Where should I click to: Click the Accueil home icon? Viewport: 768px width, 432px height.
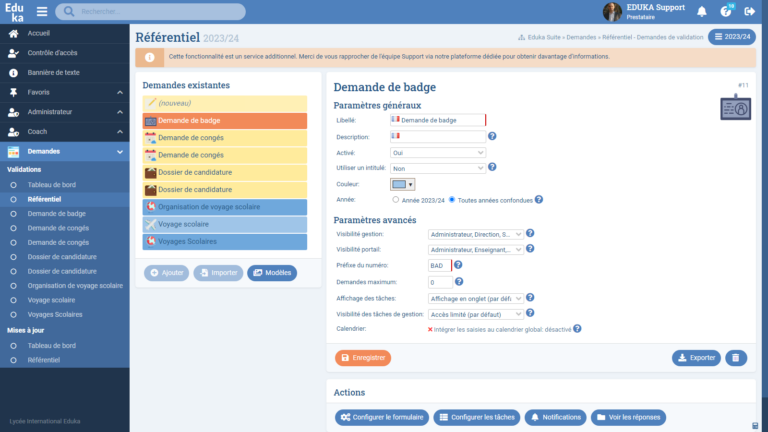pos(13,33)
